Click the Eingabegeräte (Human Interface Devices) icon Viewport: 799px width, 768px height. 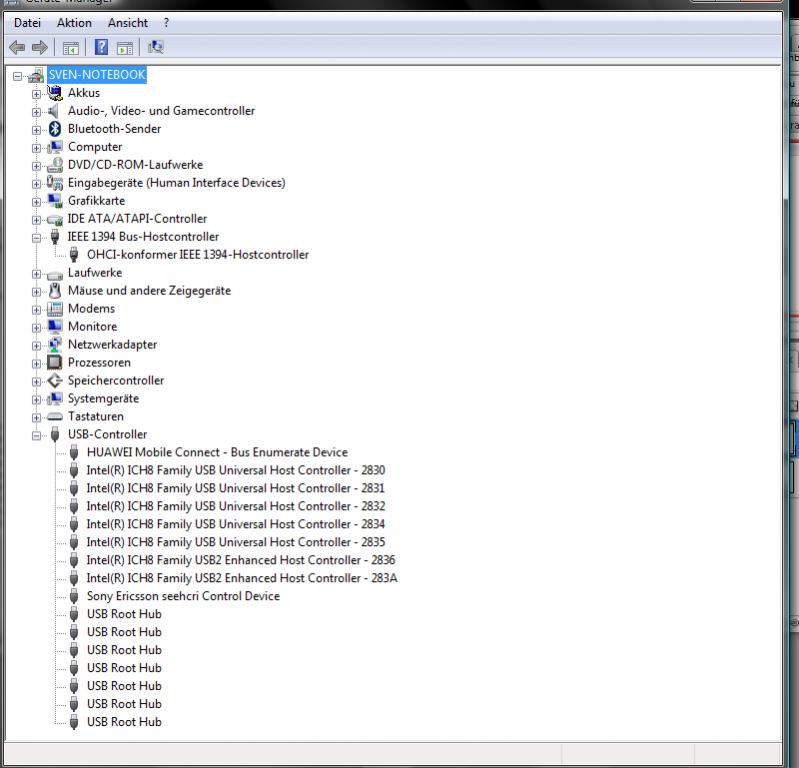[55, 183]
